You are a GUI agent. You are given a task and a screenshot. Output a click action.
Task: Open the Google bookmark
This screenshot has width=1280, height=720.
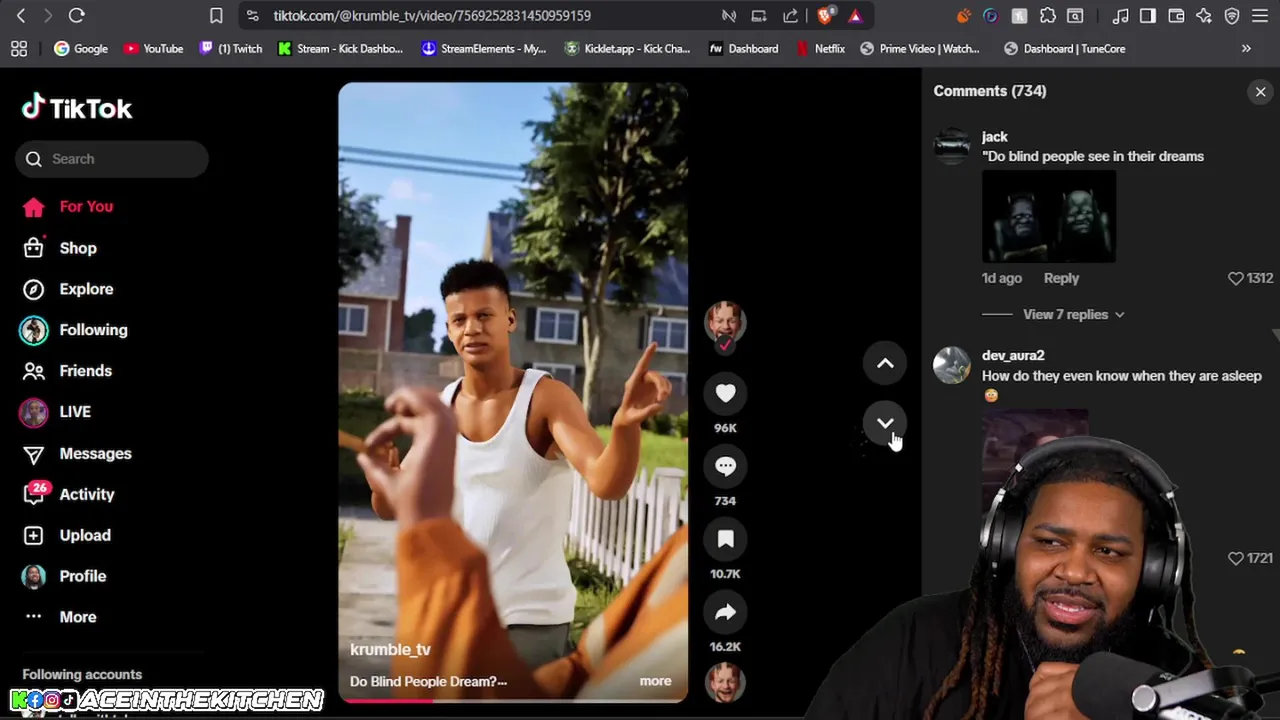point(81,48)
